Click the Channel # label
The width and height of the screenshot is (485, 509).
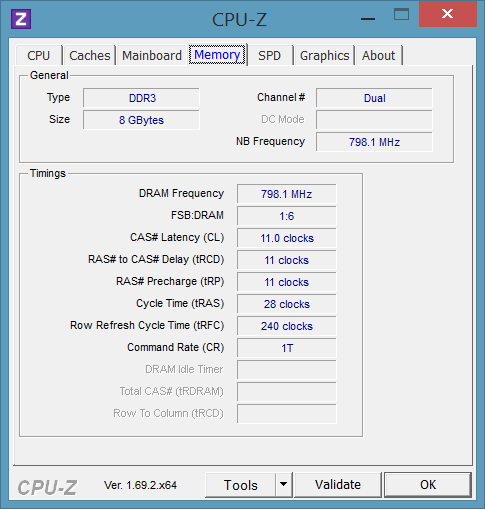coord(281,97)
